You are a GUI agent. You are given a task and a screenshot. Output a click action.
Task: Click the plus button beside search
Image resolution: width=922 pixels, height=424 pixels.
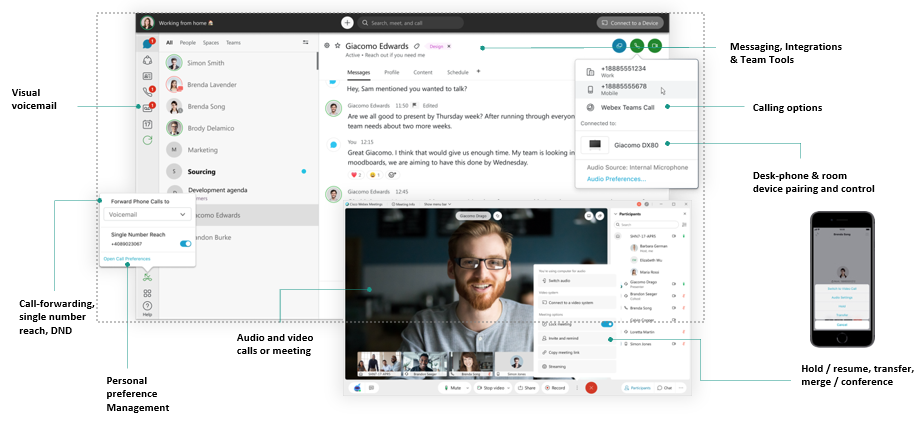[x=347, y=22]
